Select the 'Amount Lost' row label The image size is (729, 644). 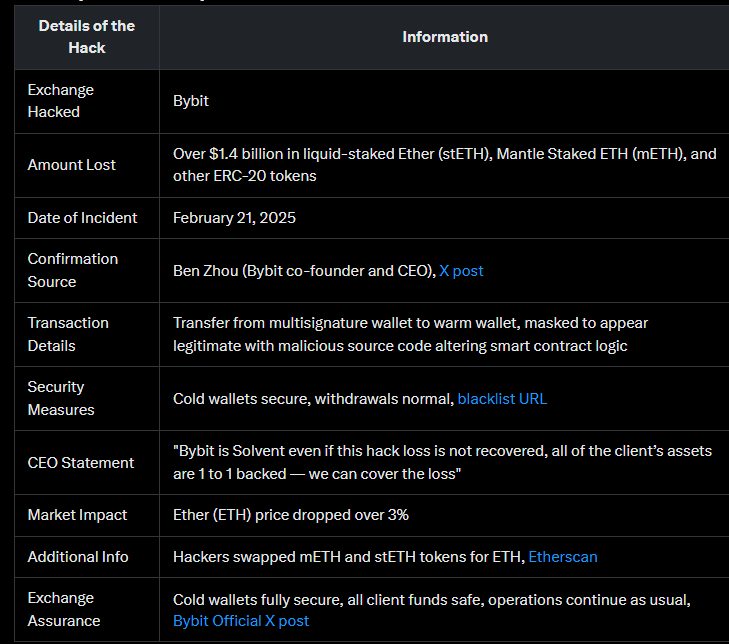click(72, 165)
